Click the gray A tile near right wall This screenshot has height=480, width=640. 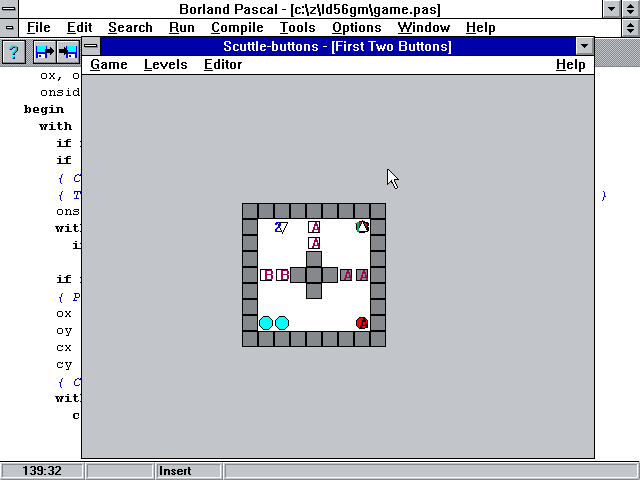click(x=362, y=275)
